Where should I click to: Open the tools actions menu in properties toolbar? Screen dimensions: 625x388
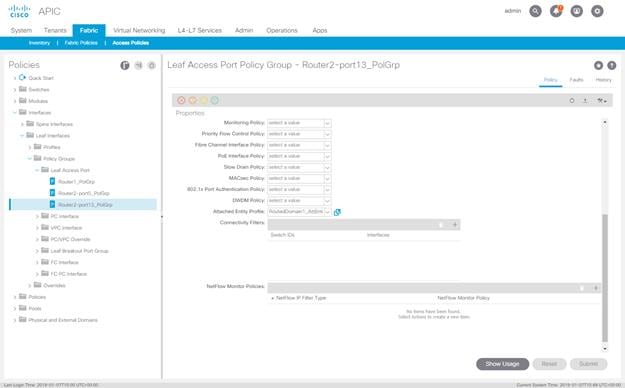tap(601, 101)
